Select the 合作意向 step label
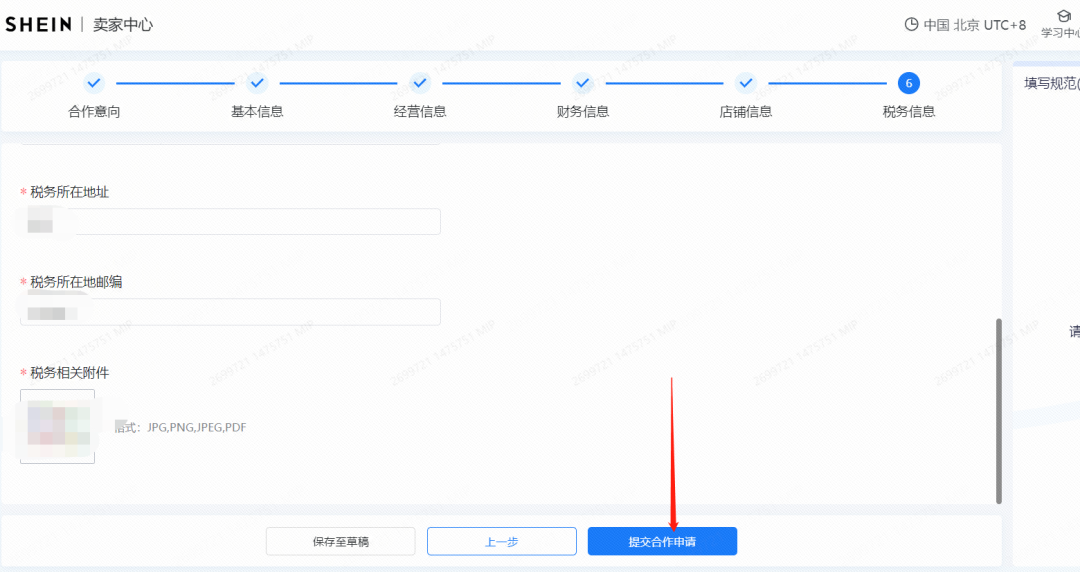The width and height of the screenshot is (1080, 572). click(x=94, y=112)
